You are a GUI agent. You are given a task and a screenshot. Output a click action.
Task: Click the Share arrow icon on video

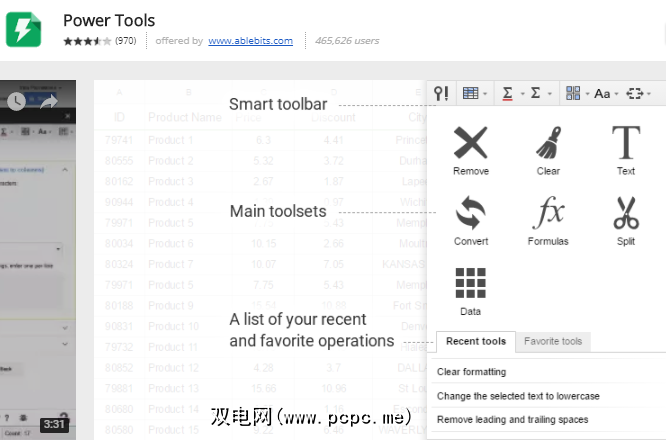click(48, 102)
